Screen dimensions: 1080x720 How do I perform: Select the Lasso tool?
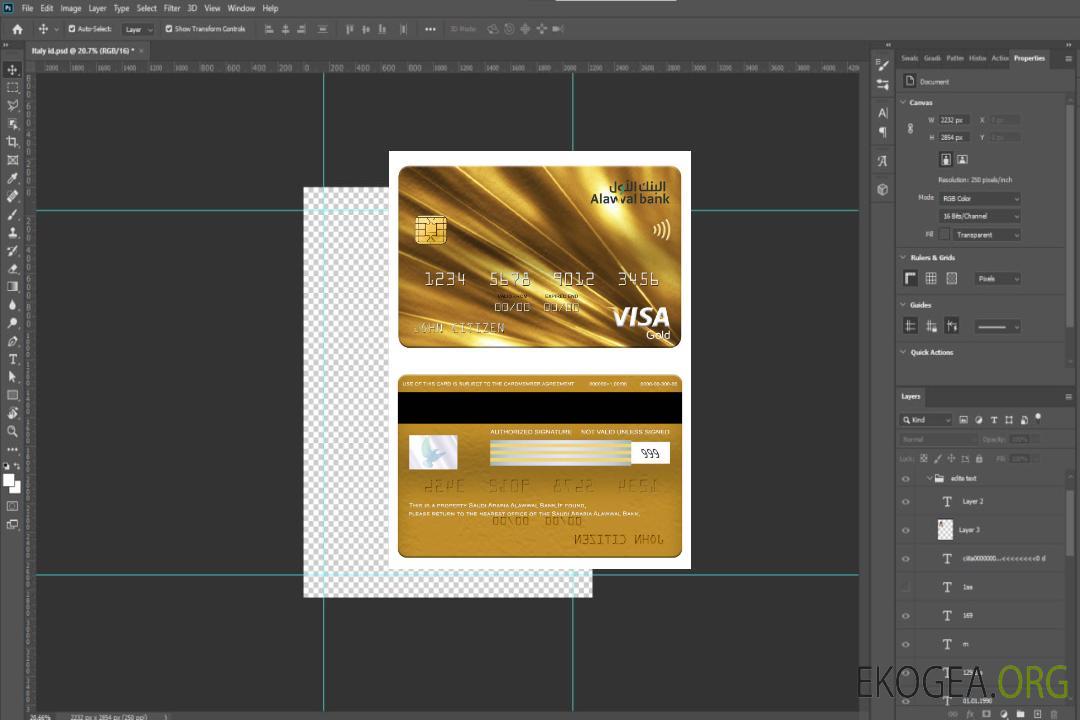coord(12,105)
